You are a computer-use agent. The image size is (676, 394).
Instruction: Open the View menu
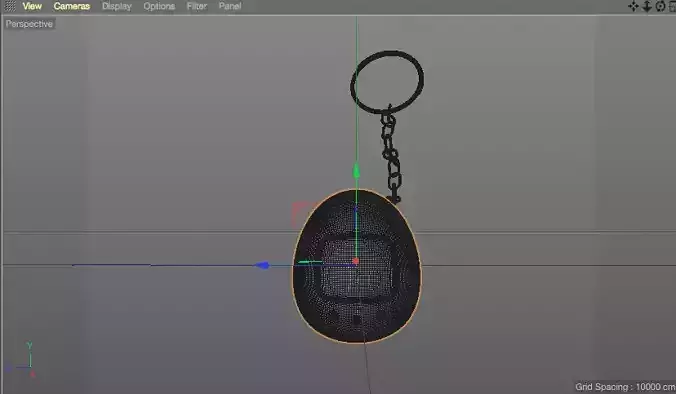(32, 6)
